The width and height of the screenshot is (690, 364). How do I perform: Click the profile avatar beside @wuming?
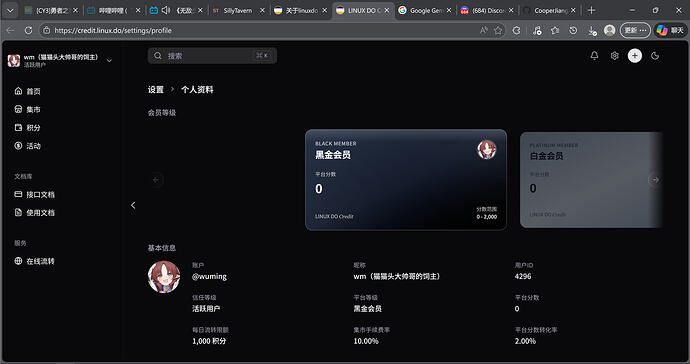[x=164, y=277]
